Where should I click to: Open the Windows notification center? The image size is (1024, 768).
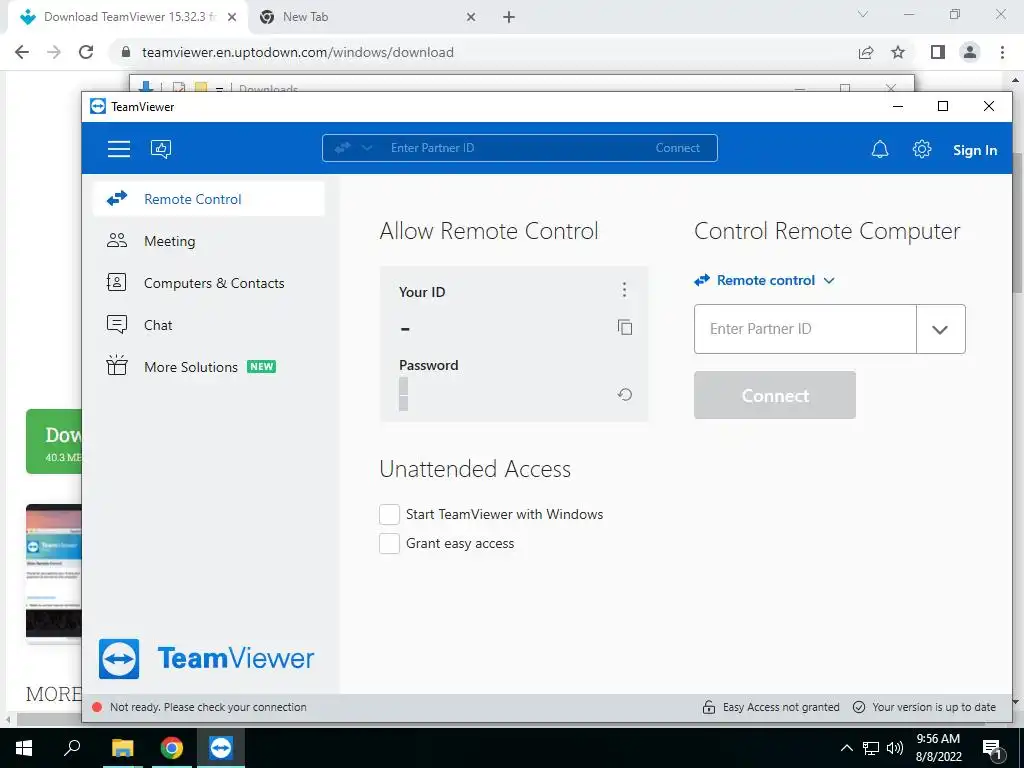993,749
